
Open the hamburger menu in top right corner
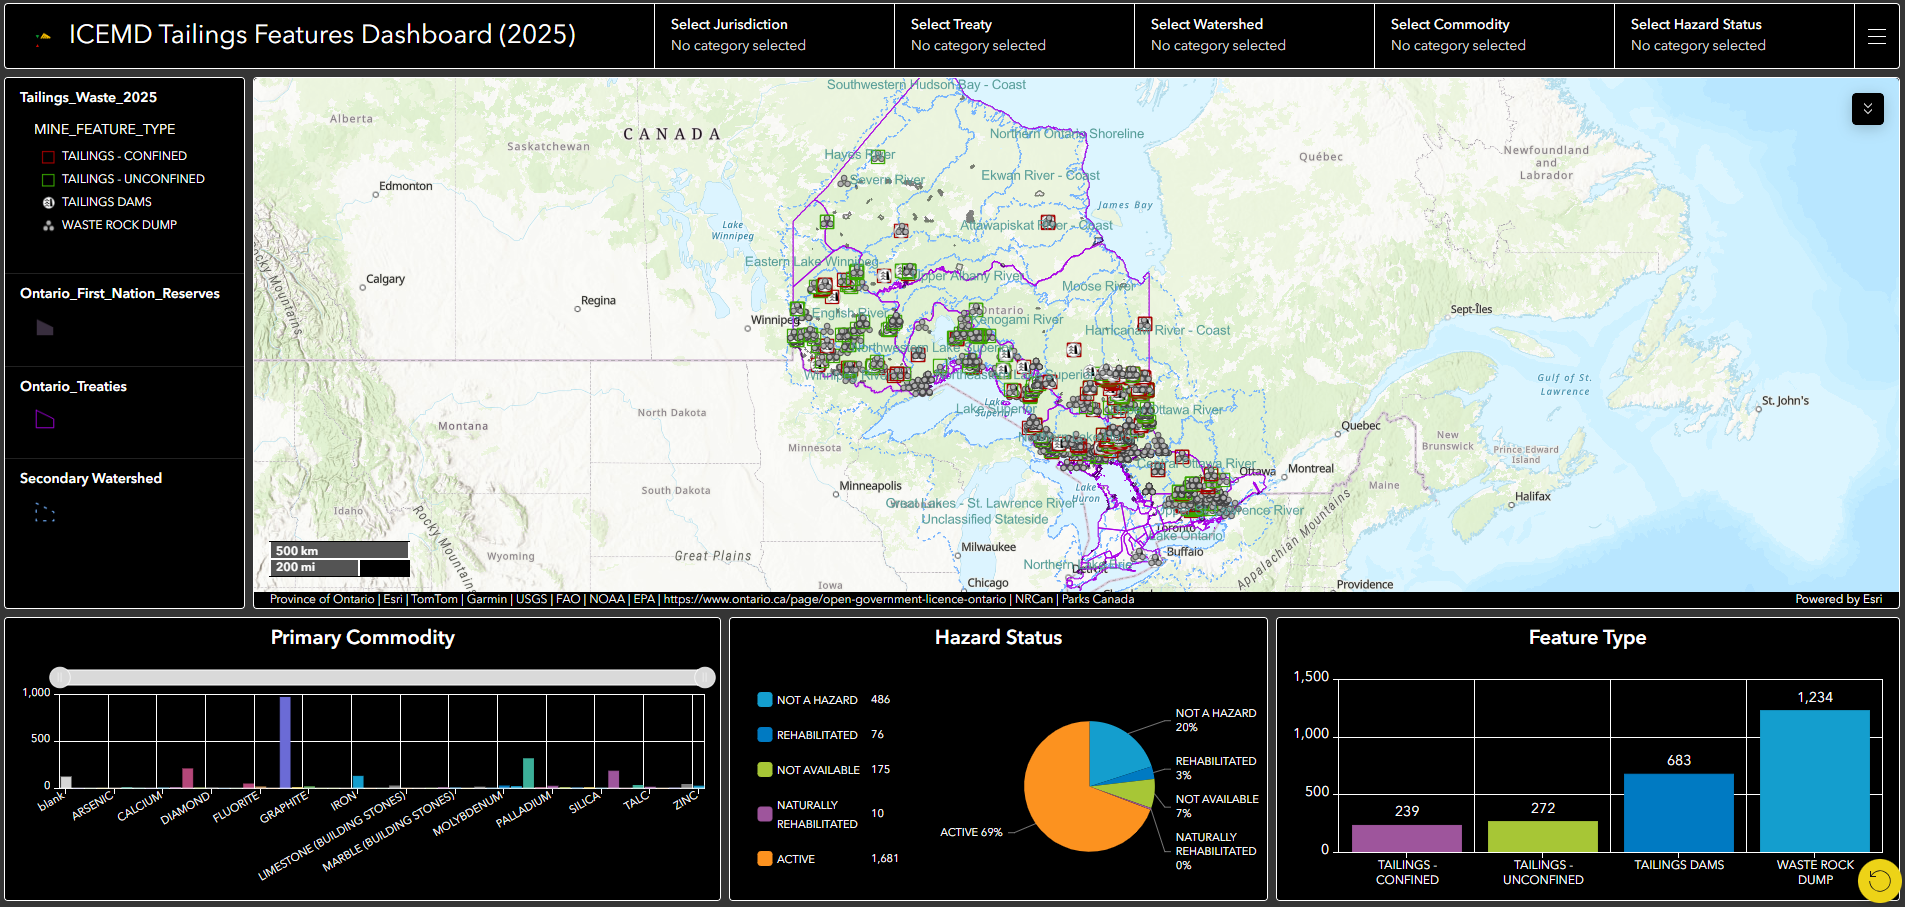[x=1877, y=36]
